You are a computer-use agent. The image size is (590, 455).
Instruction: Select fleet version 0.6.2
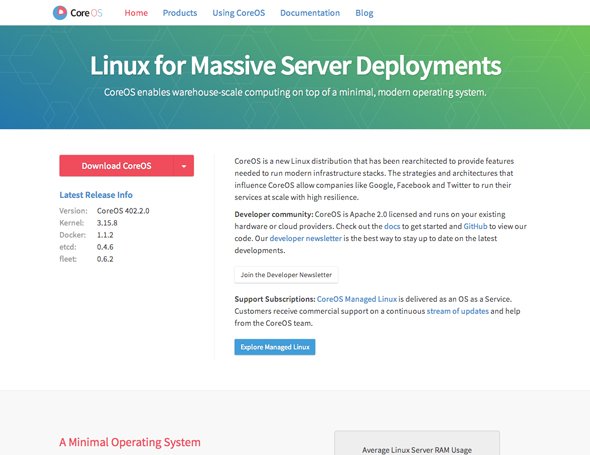[x=105, y=259]
